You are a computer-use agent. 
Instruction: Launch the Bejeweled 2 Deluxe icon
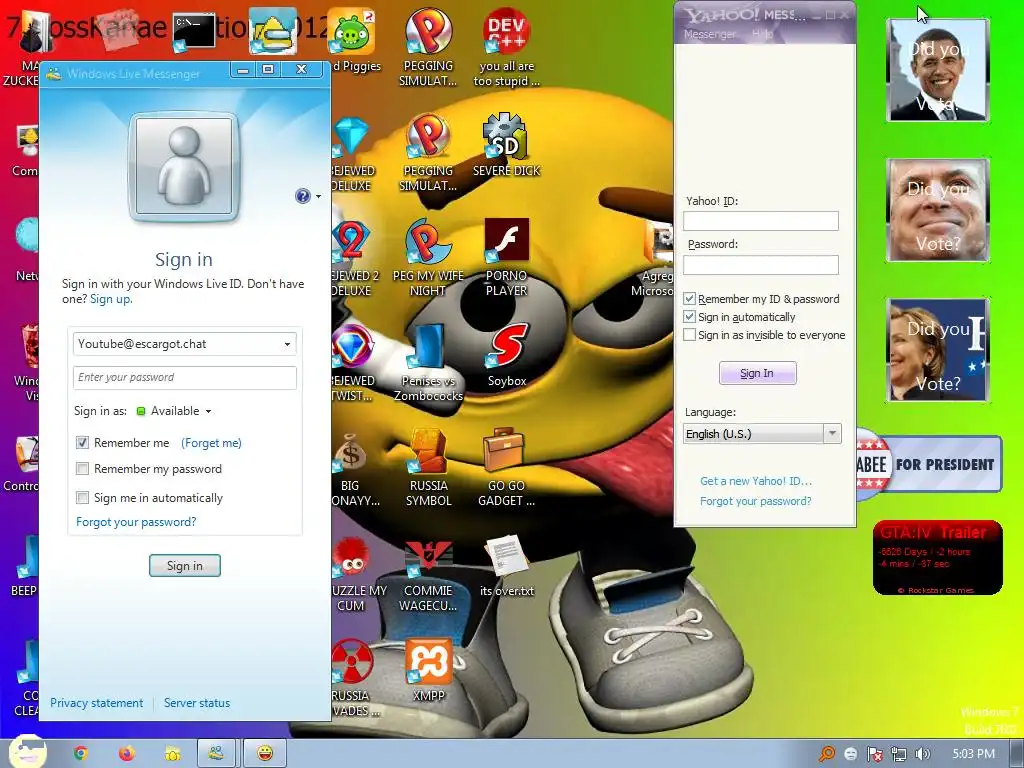353,259
